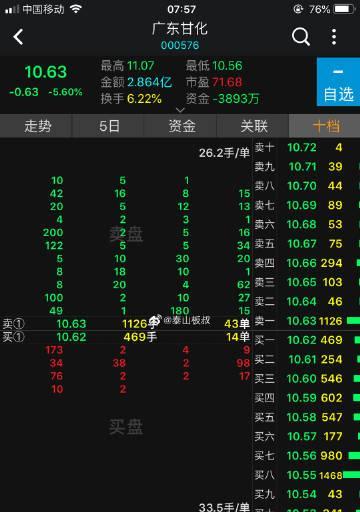Select the 卖四 10.66 order row
Viewport: 360px width, 512px height.
[x=307, y=263]
